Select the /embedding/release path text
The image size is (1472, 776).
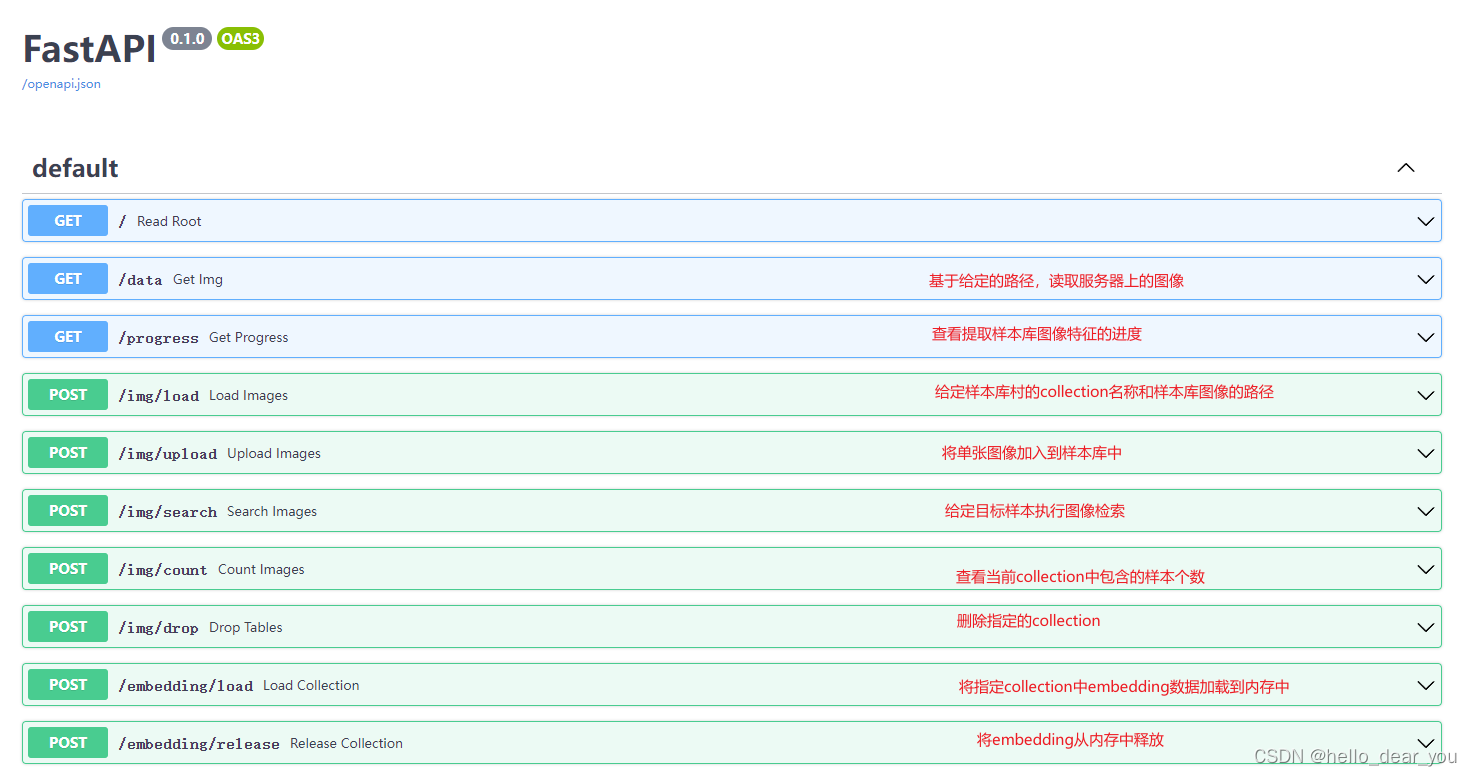pyautogui.click(x=199, y=744)
